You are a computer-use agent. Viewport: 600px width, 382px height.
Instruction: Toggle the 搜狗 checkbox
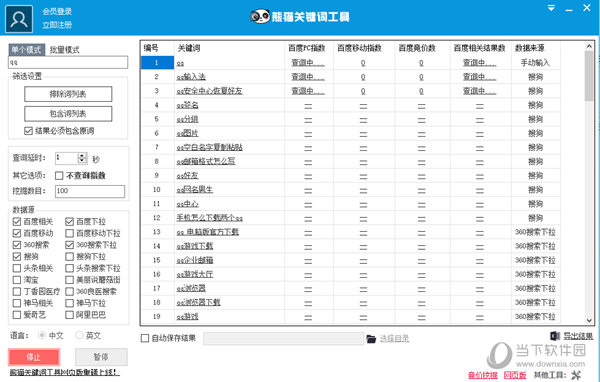coord(17,256)
